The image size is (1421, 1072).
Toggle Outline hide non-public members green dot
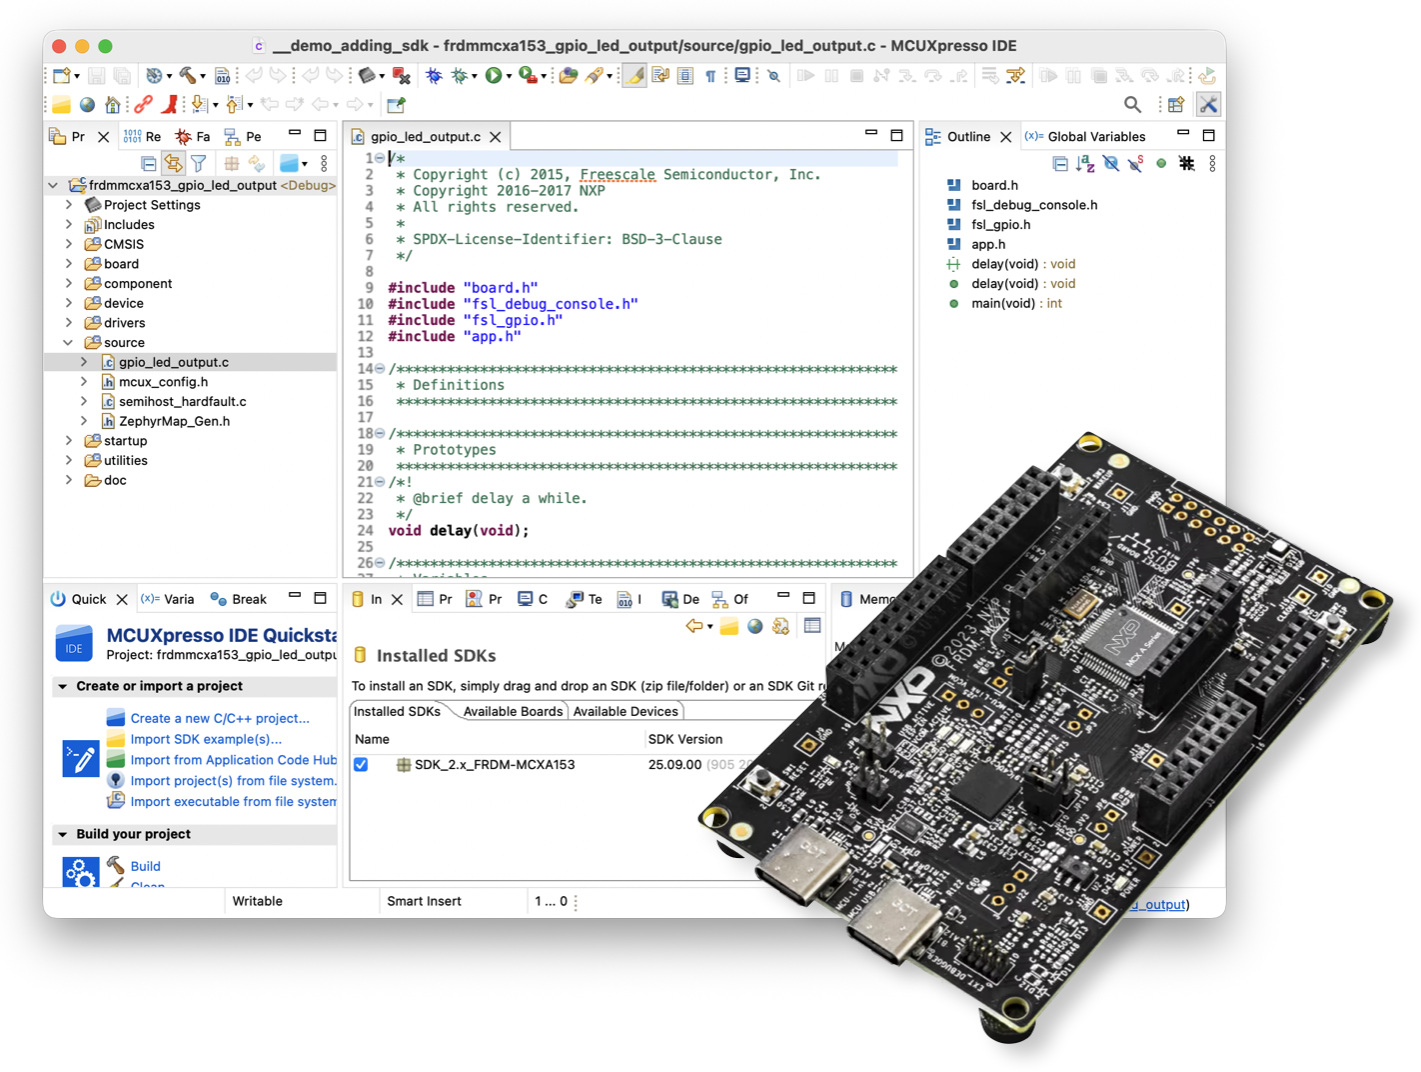(1161, 163)
